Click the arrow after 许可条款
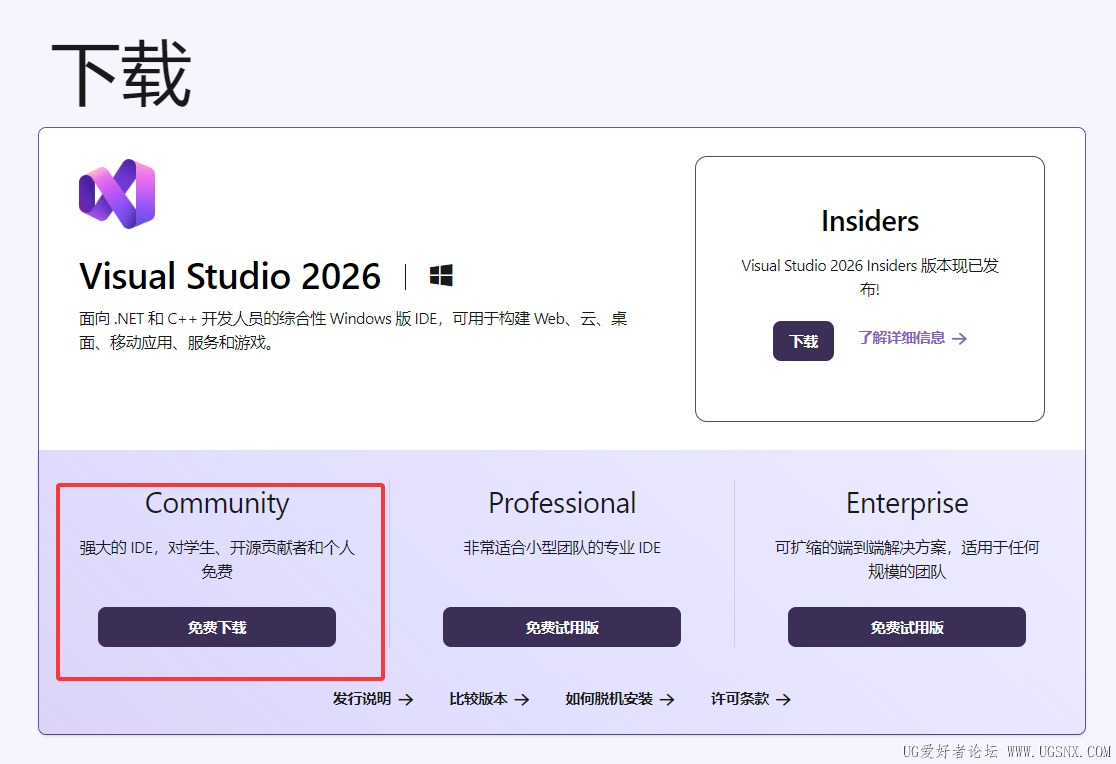 point(783,700)
